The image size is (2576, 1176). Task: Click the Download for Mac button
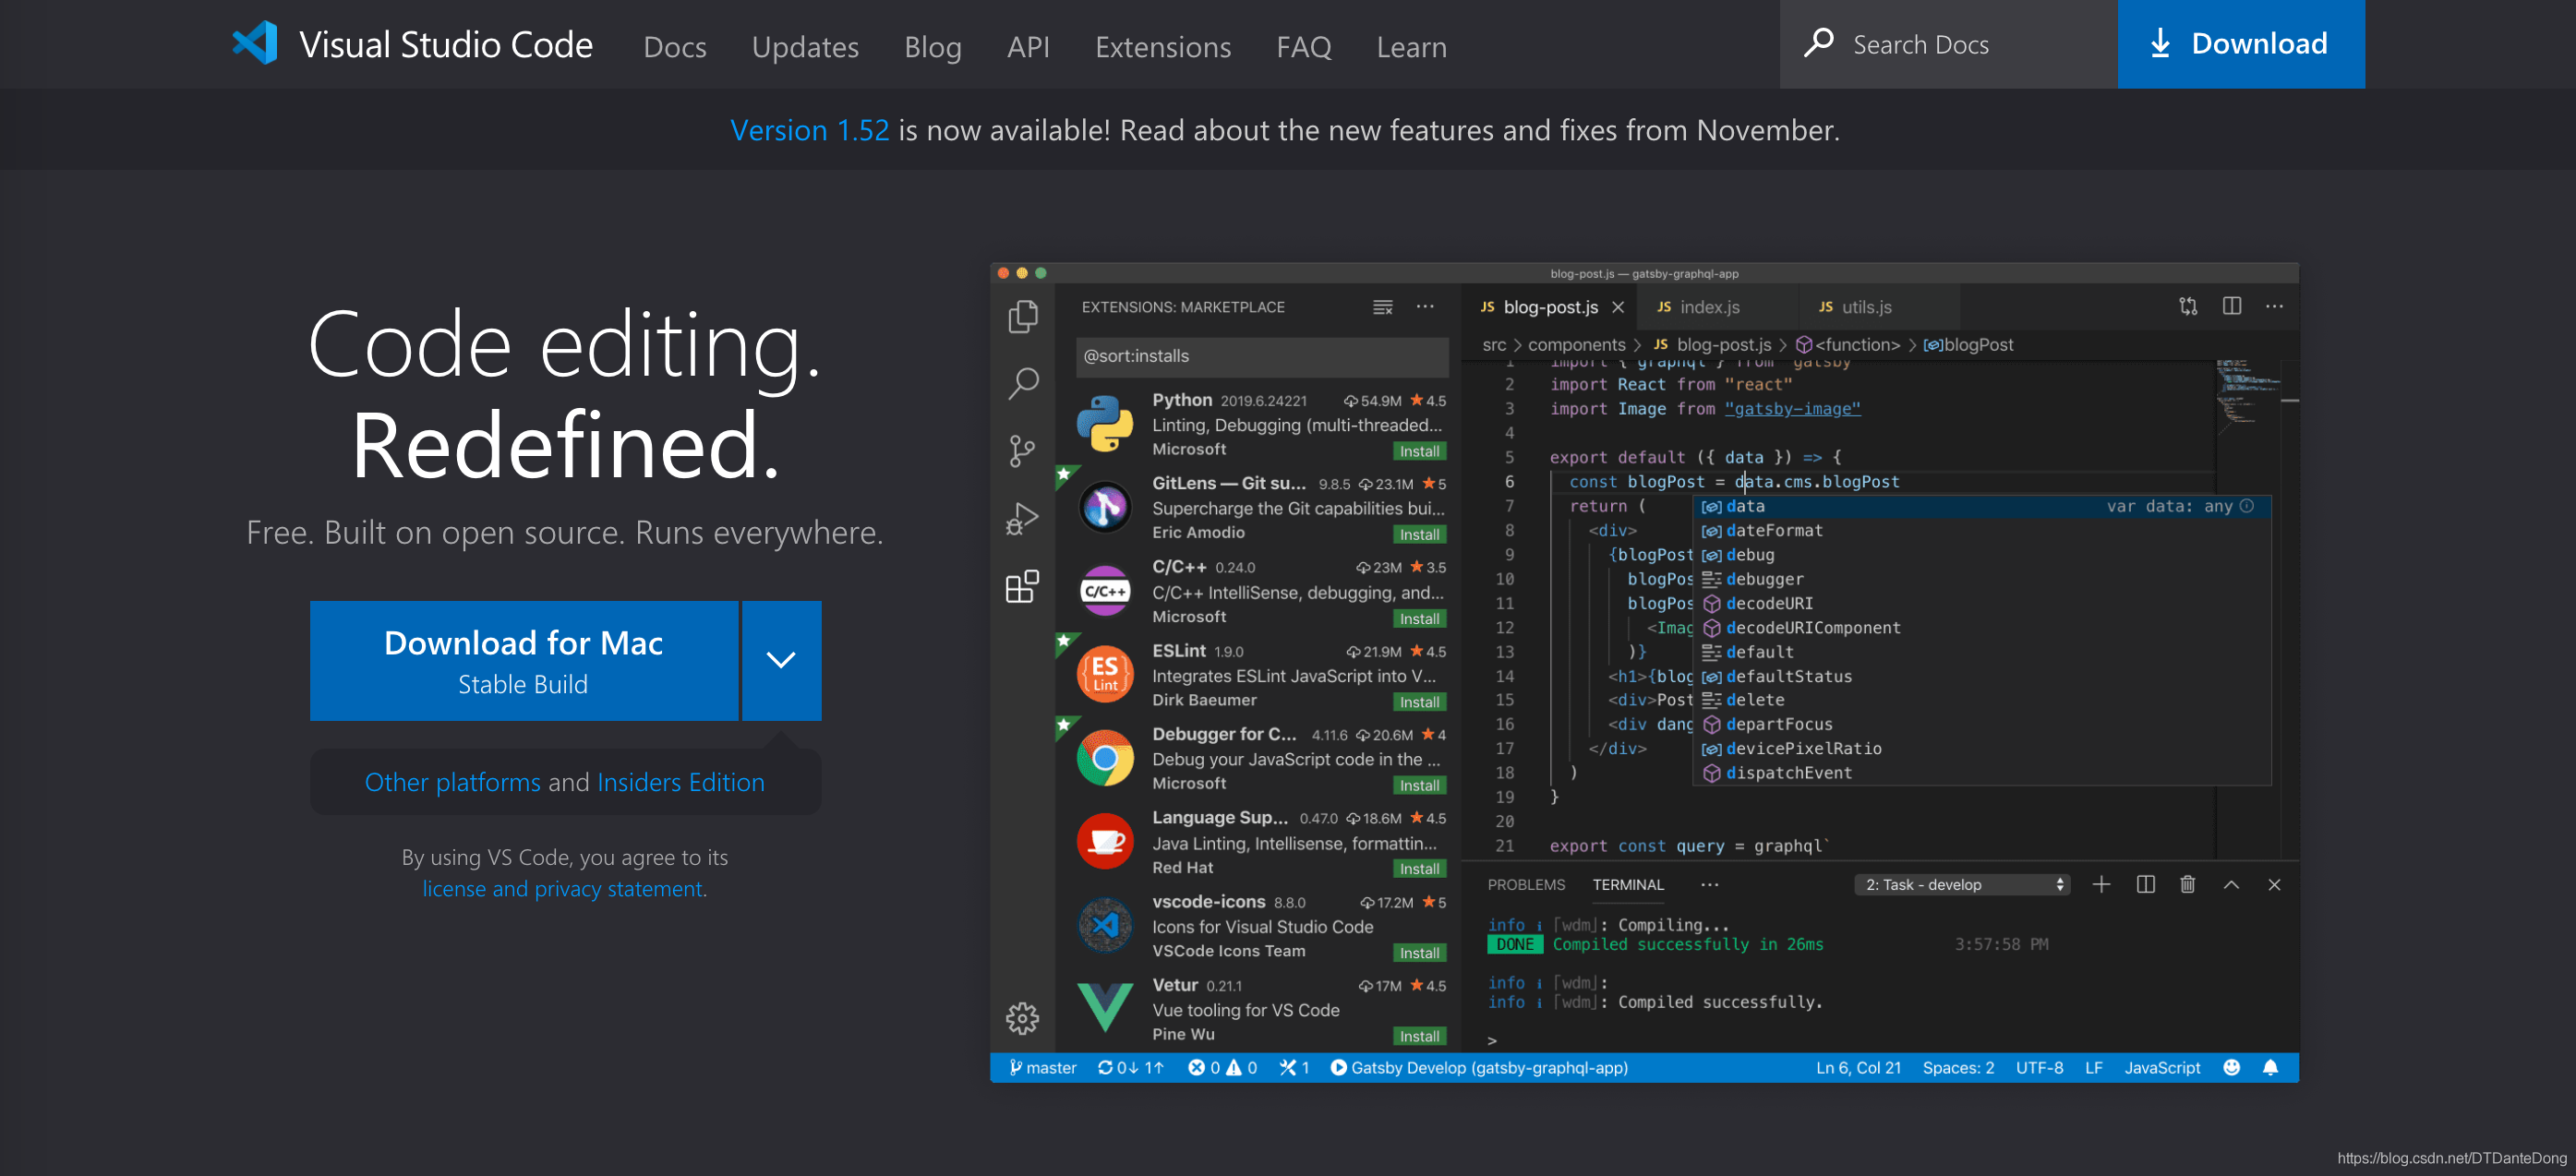click(x=525, y=660)
